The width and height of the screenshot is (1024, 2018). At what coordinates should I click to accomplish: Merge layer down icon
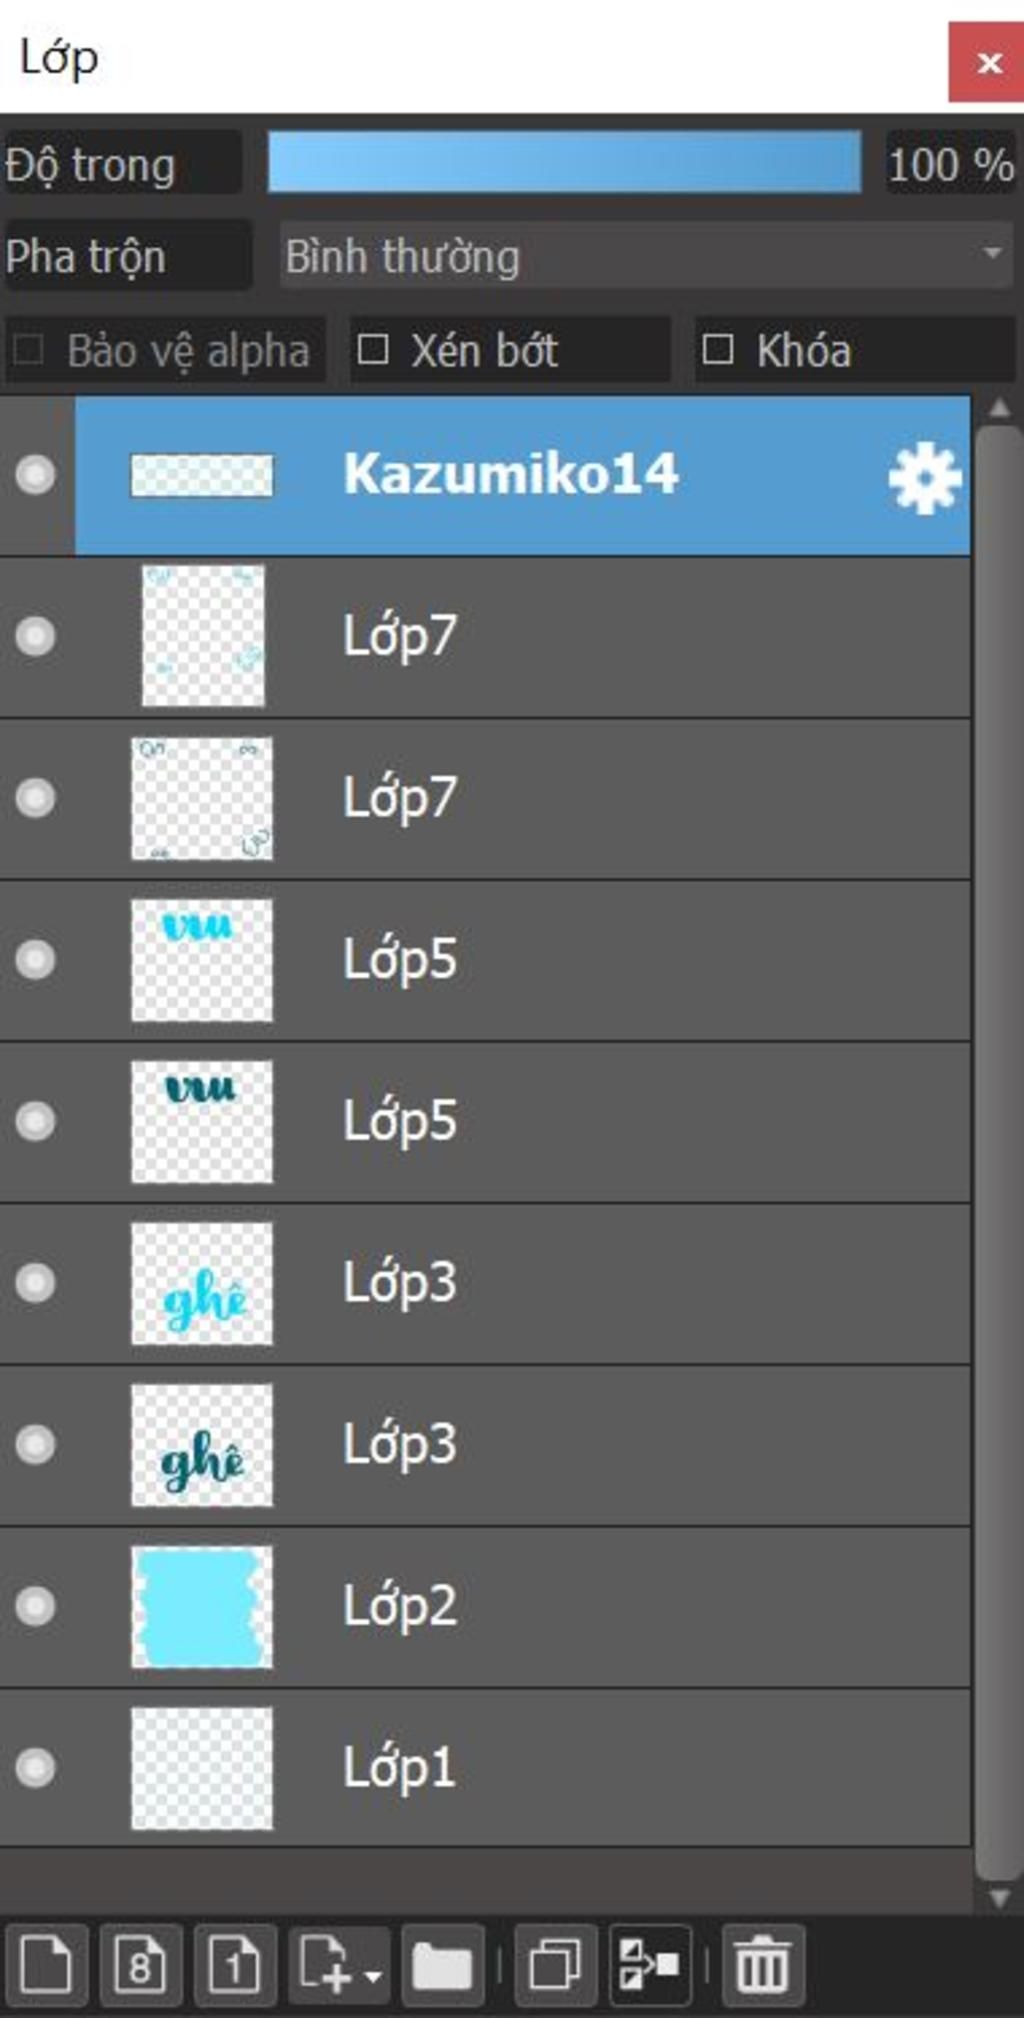(x=649, y=1965)
